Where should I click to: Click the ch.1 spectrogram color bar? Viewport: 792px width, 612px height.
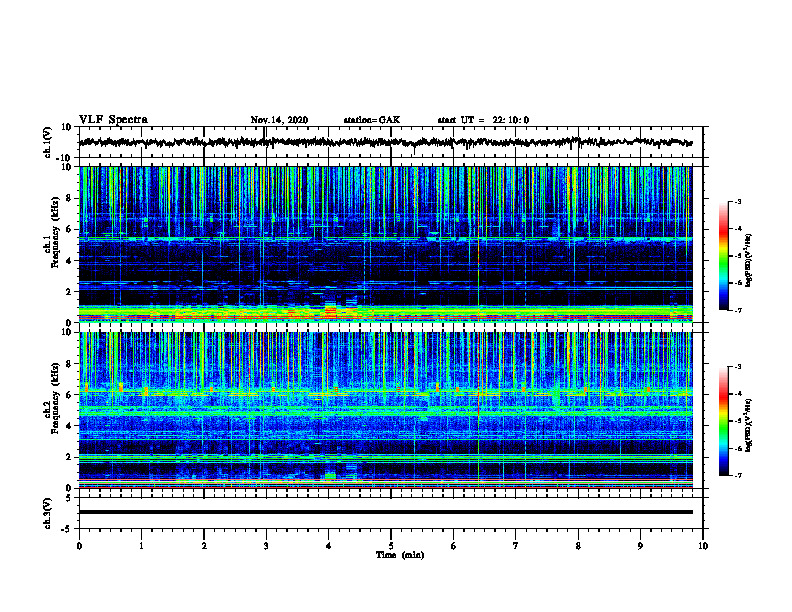pos(723,256)
